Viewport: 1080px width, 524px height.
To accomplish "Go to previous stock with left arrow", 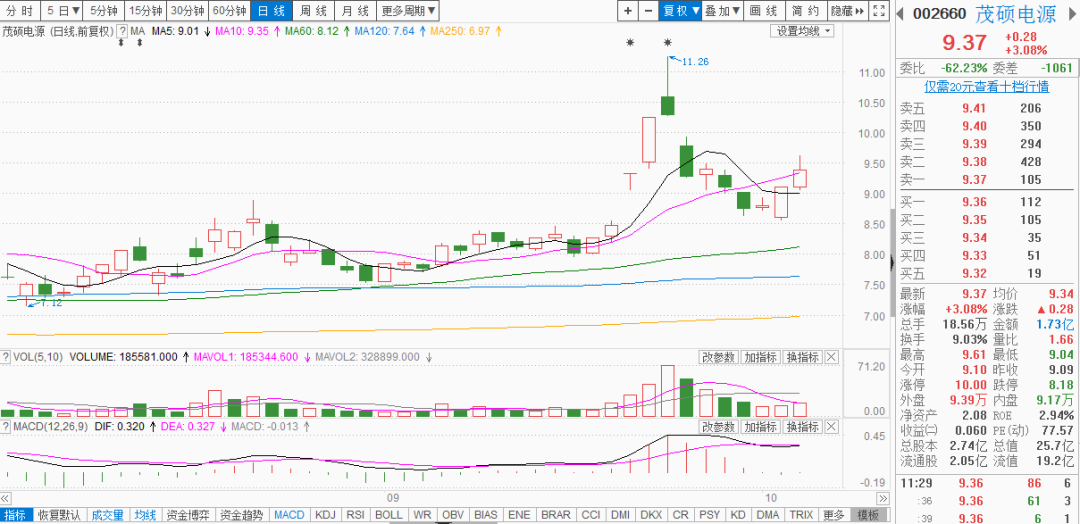I will [900, 14].
